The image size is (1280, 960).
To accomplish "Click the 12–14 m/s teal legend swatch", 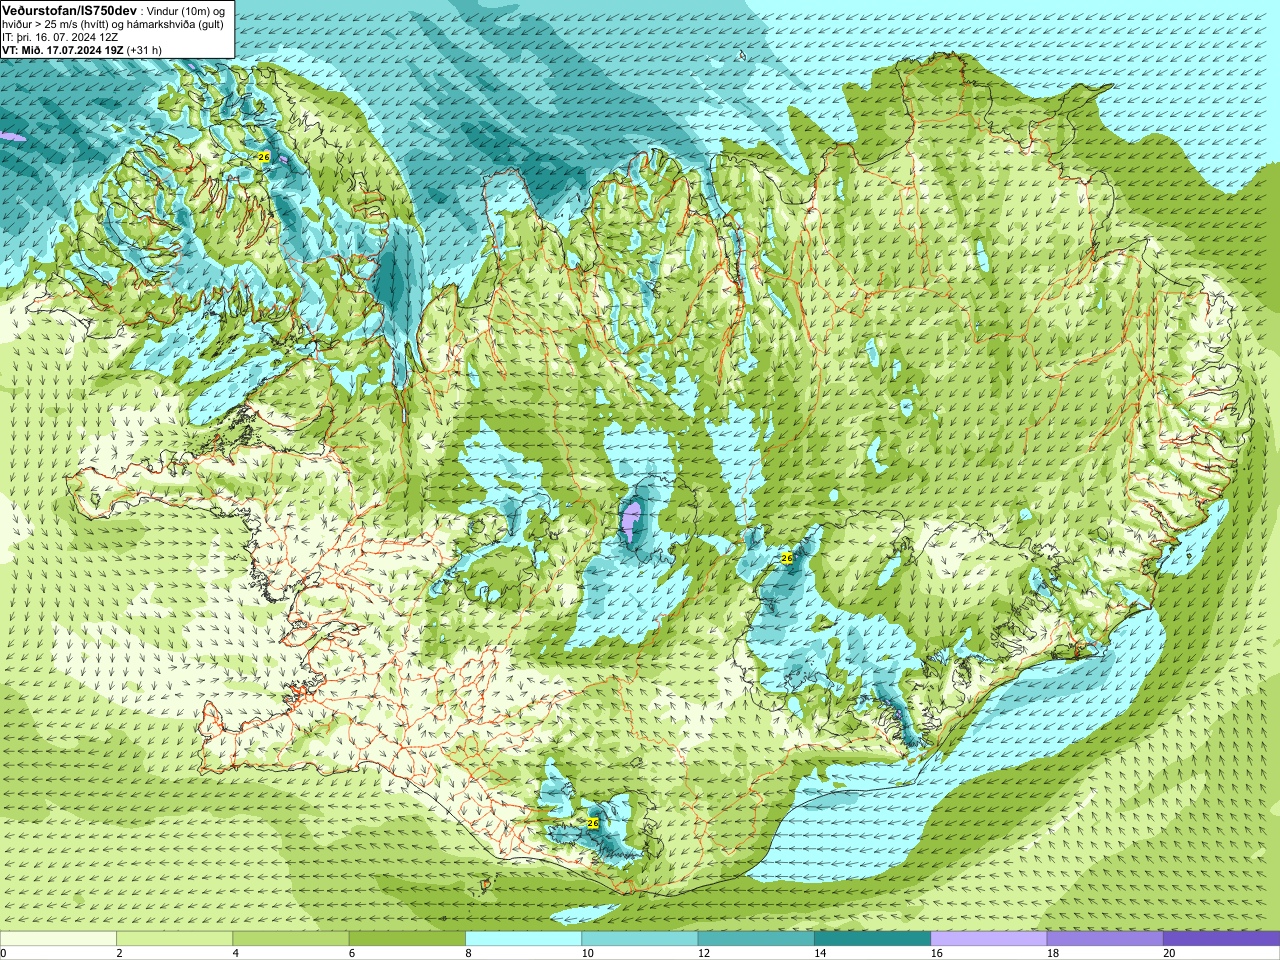I will (755, 939).
